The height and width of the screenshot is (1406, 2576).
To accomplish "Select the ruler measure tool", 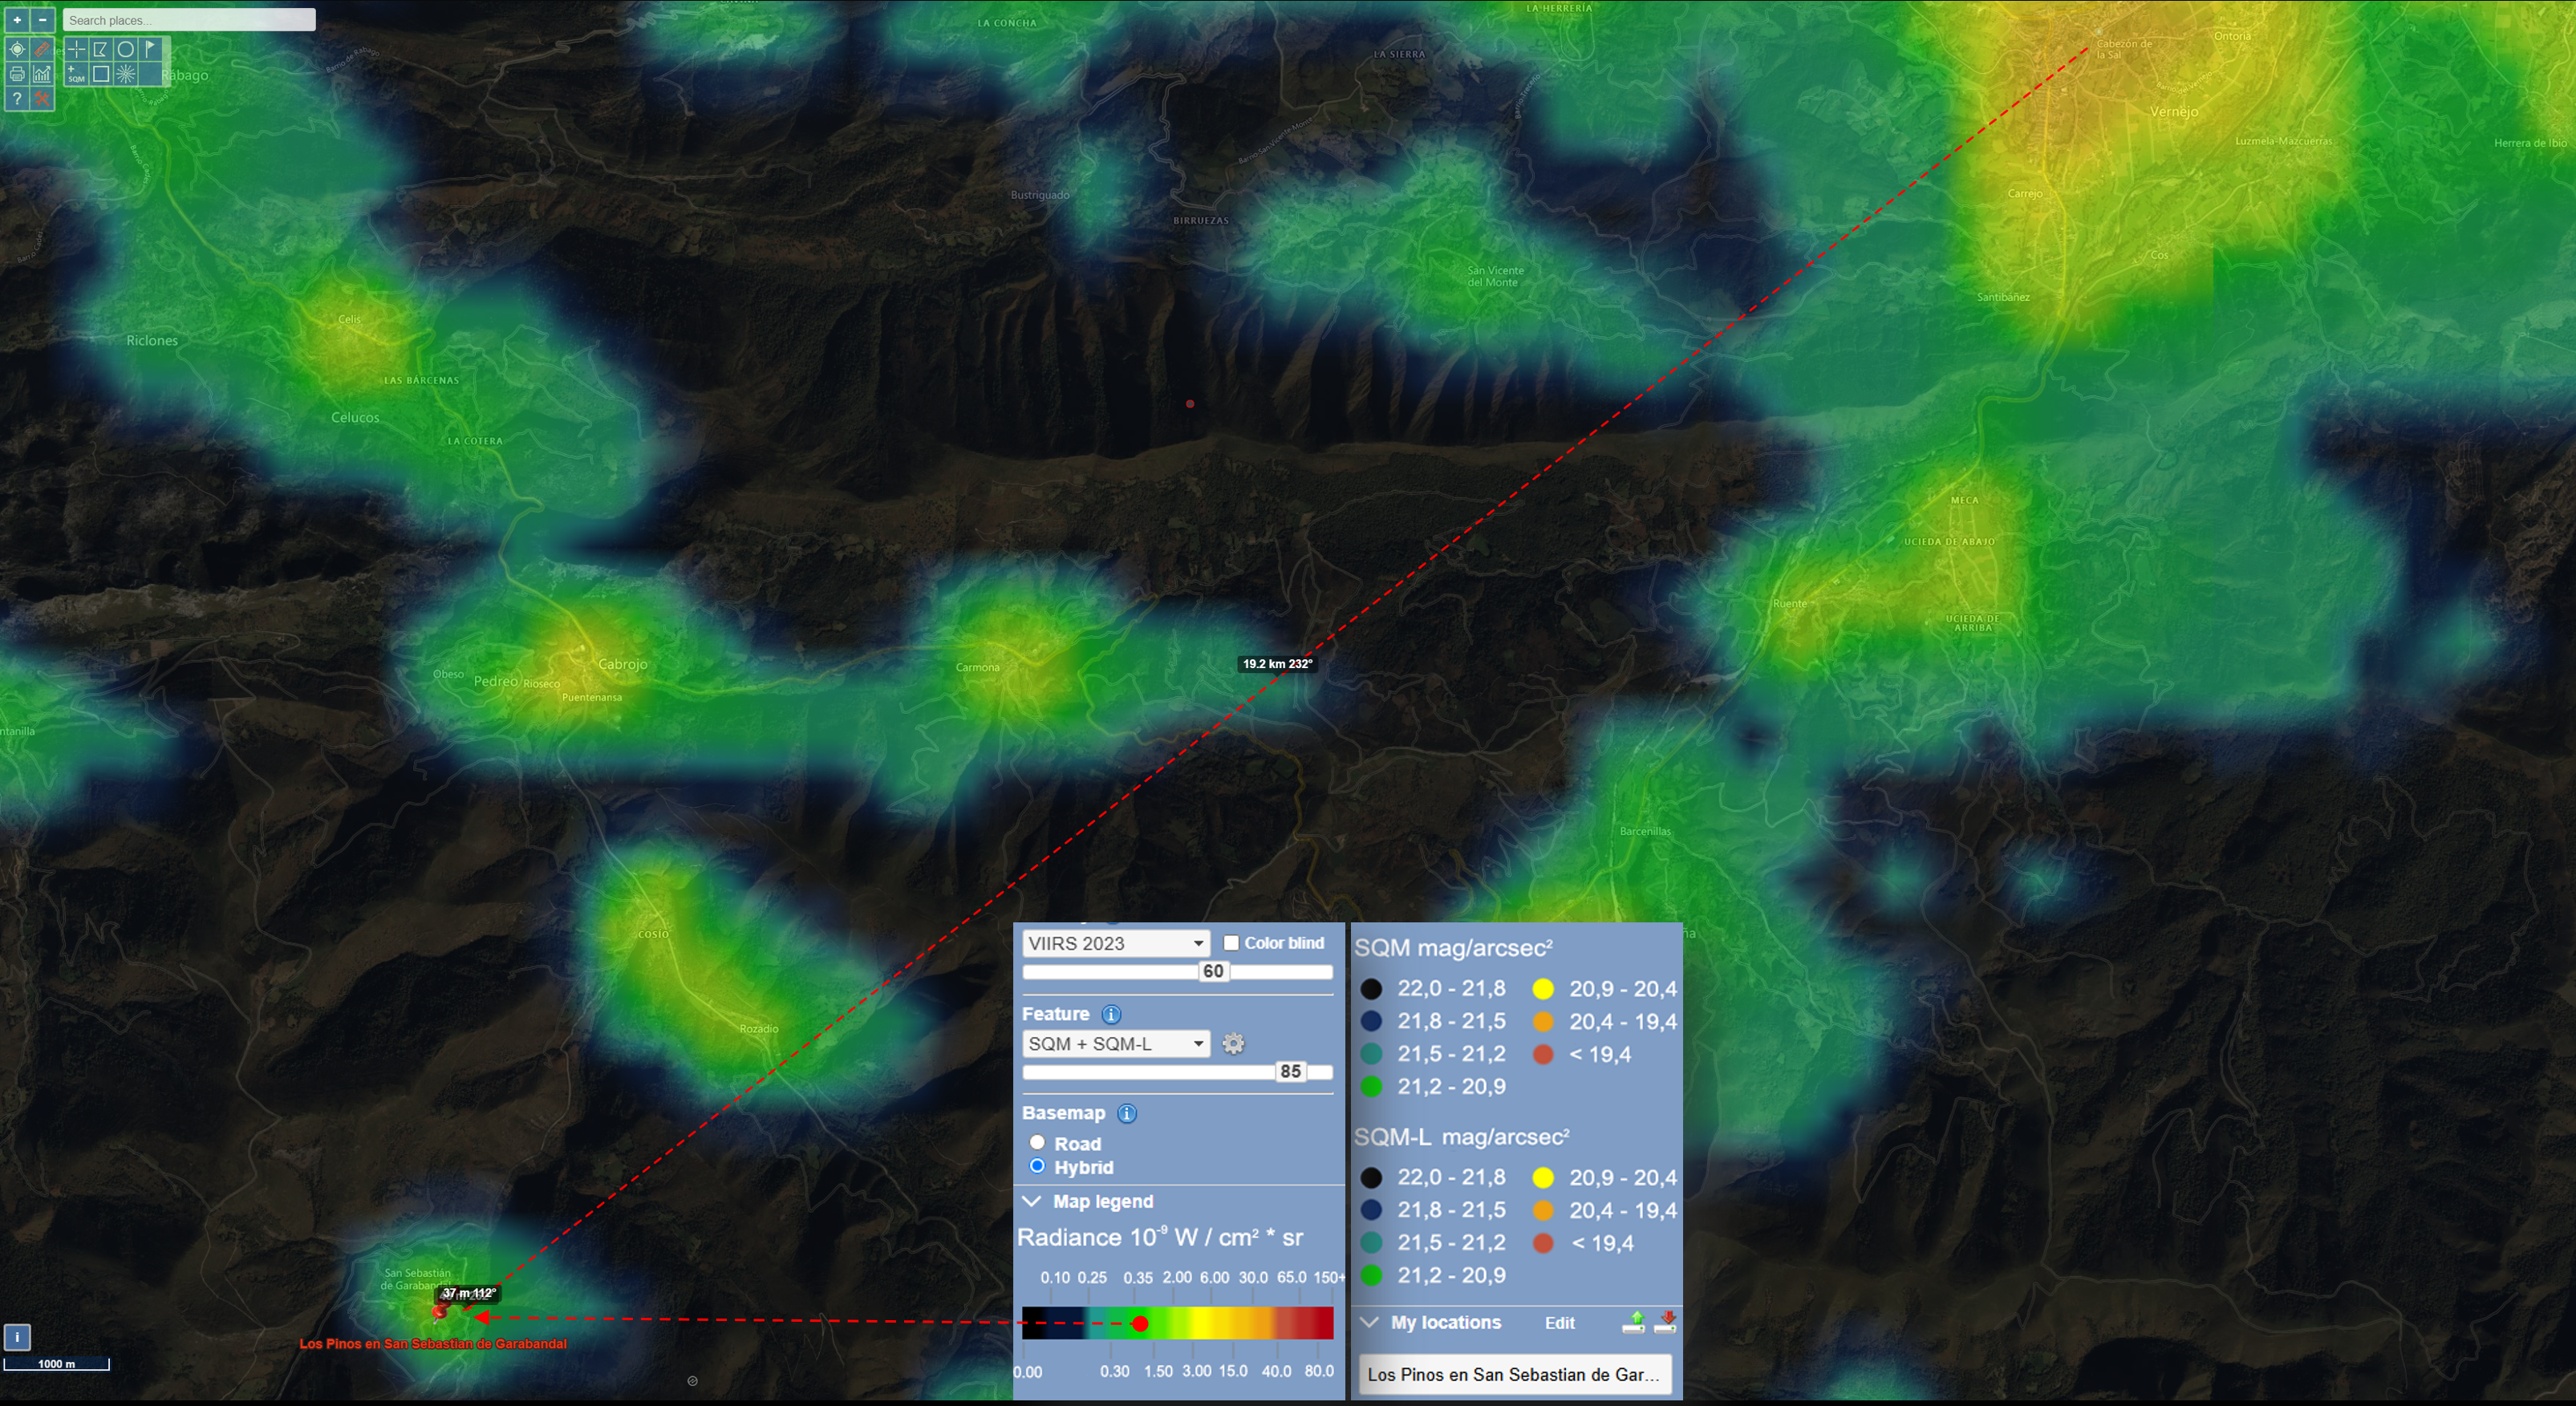I will tap(42, 49).
